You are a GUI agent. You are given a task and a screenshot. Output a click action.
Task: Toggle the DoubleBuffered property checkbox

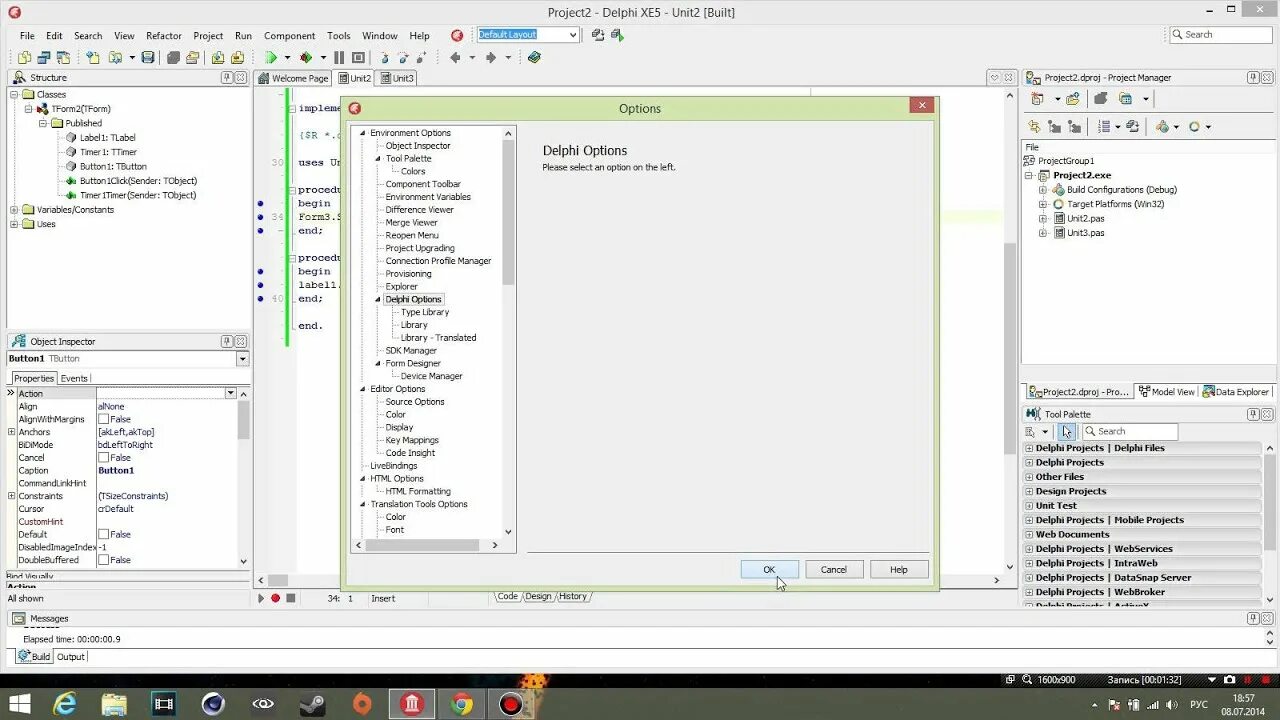(103, 560)
